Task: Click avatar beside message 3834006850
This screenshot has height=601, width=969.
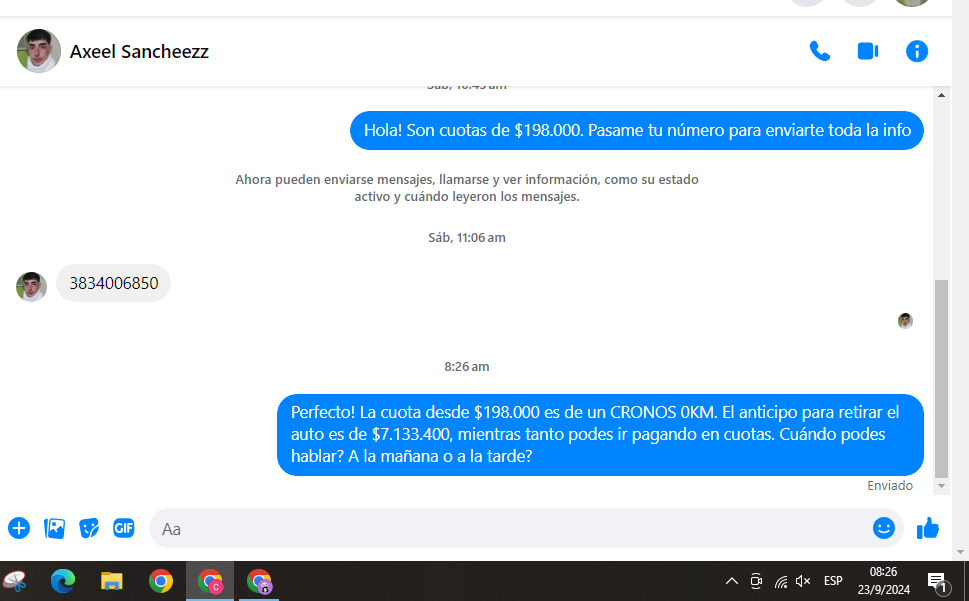Action: 32,287
